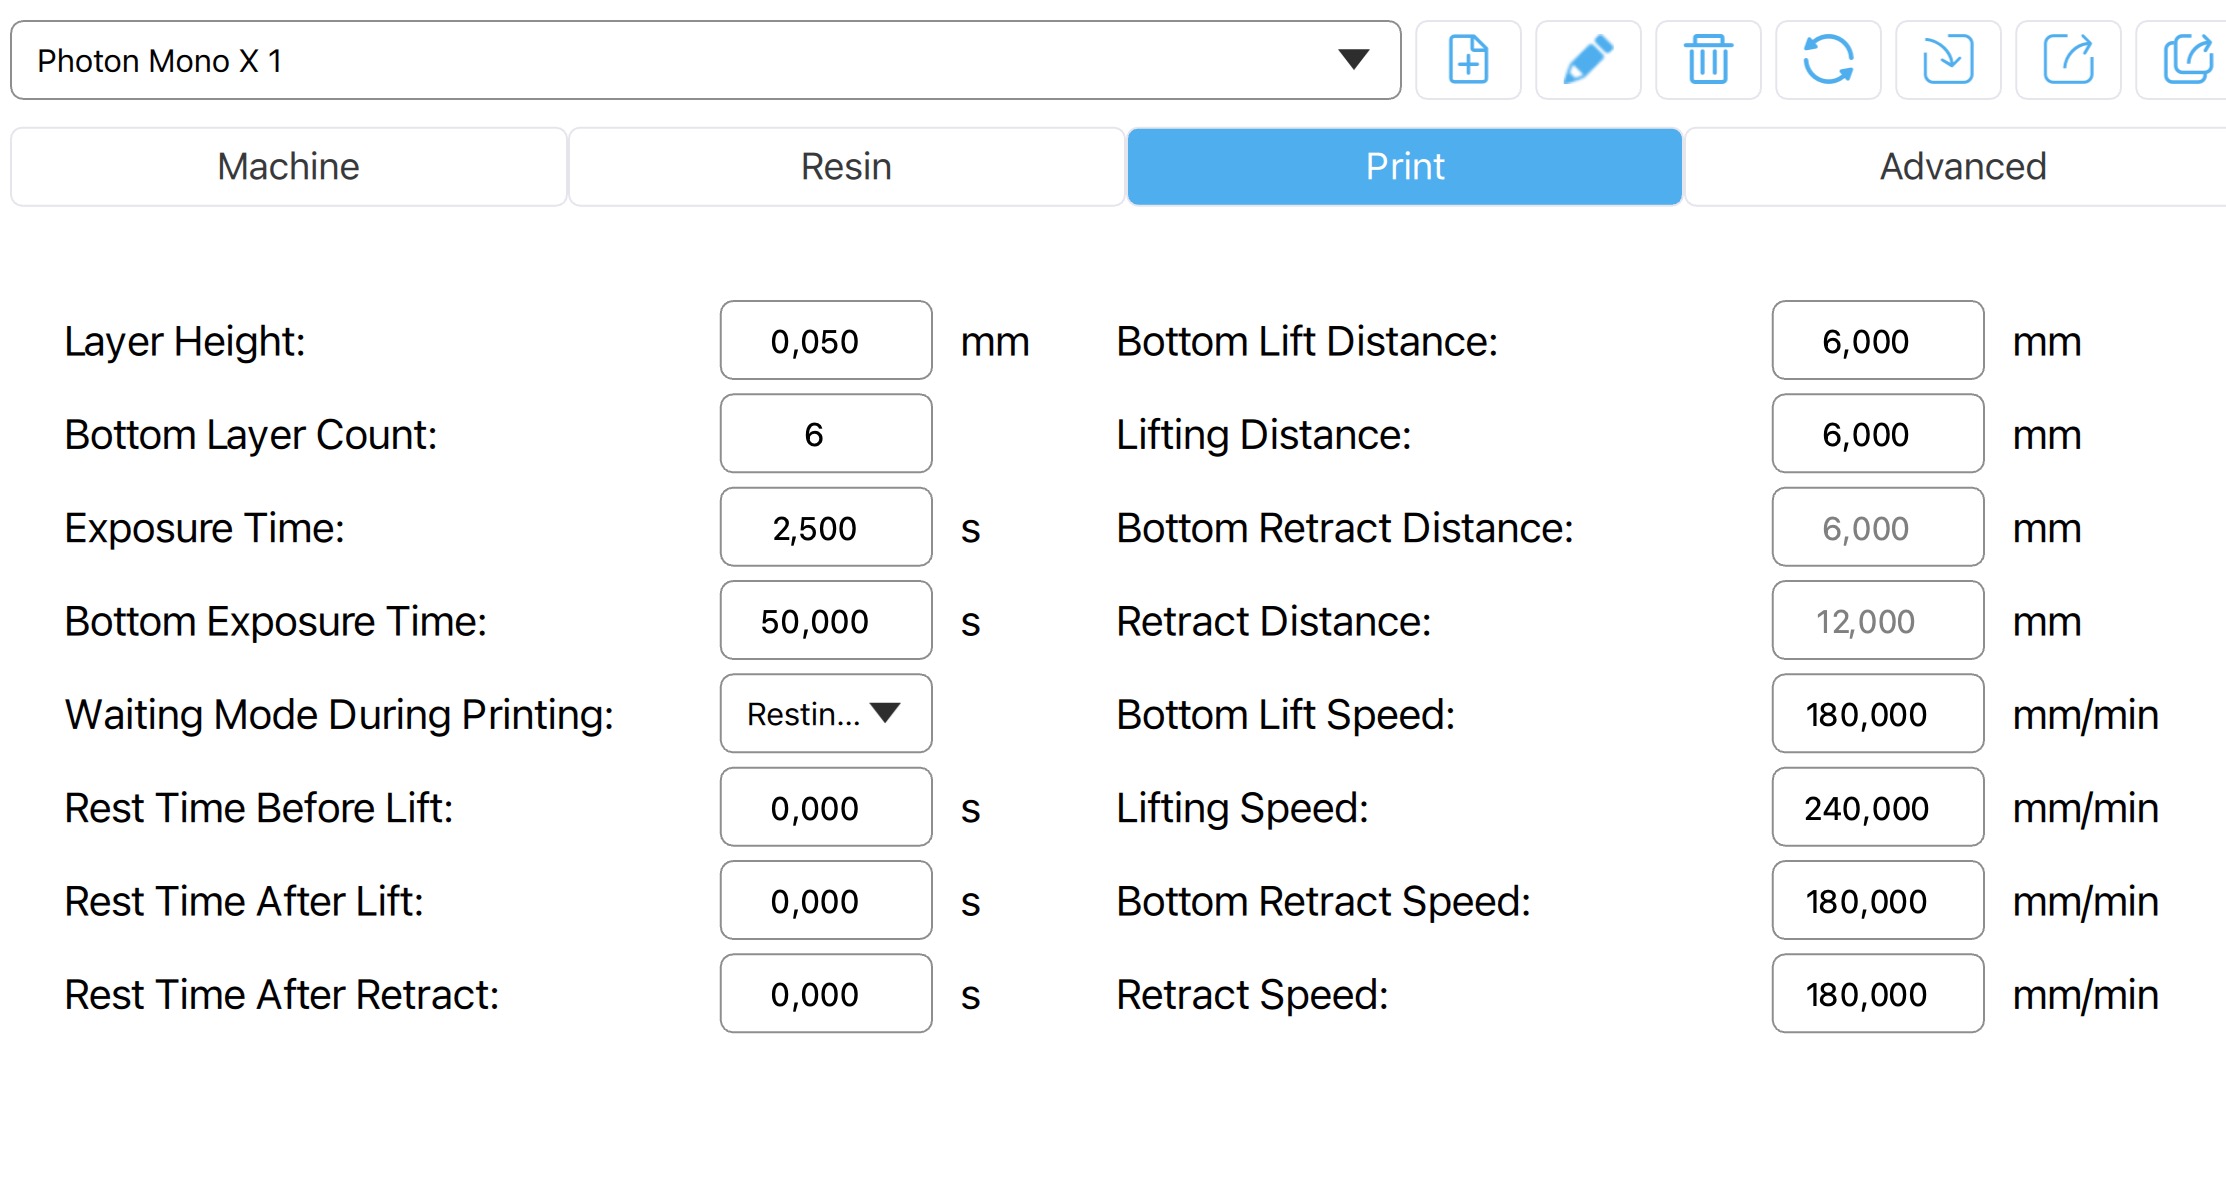Viewport: 2226px width, 1202px height.
Task: Click the Bottom Layer Count field
Action: click(x=826, y=434)
